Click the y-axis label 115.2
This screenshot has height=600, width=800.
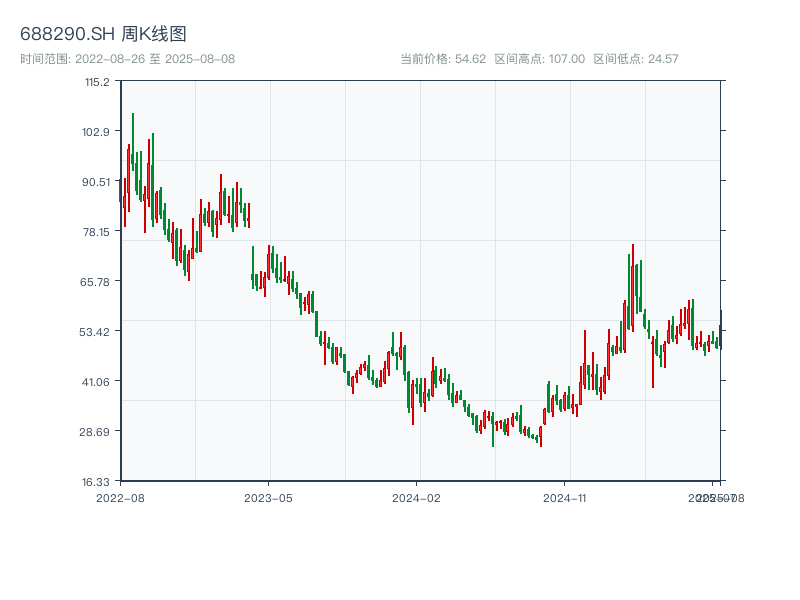97,82
